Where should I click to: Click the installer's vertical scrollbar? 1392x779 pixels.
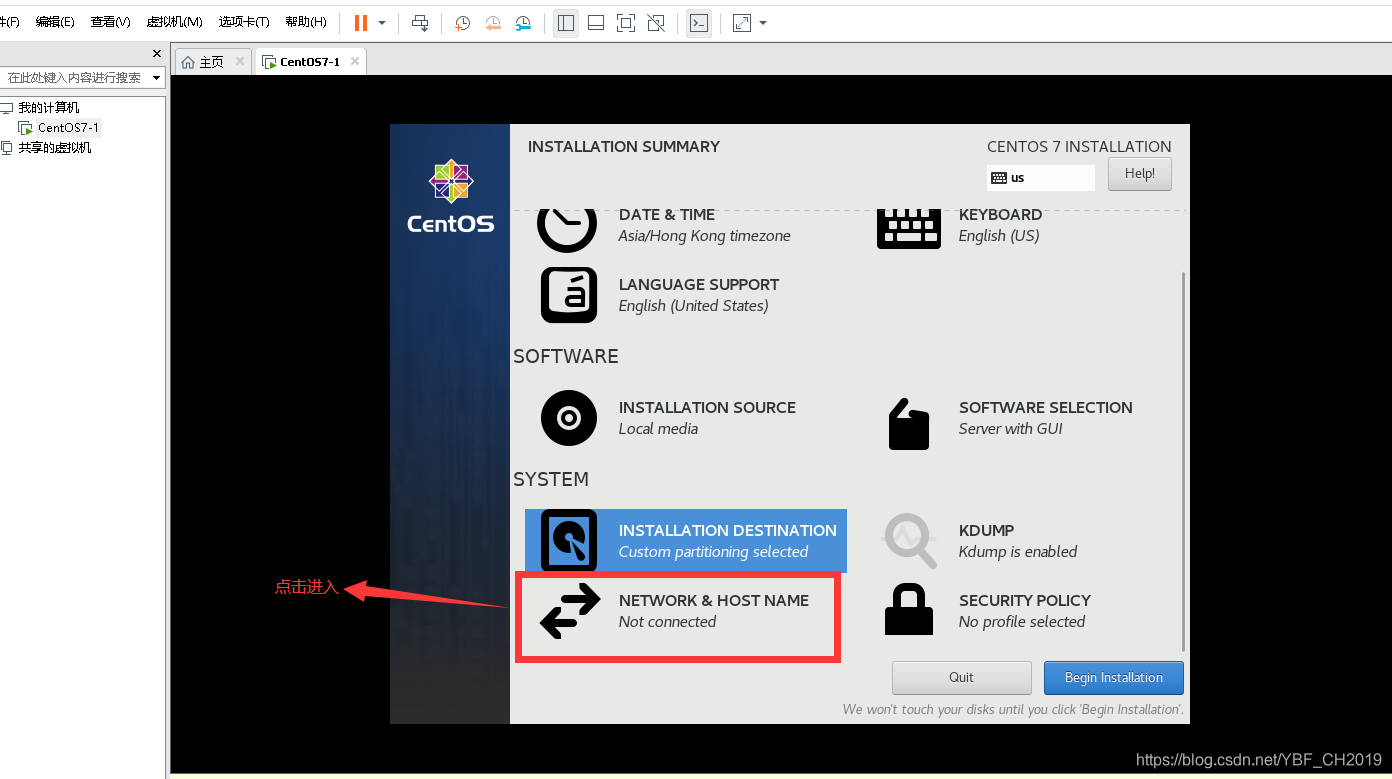[1184, 460]
